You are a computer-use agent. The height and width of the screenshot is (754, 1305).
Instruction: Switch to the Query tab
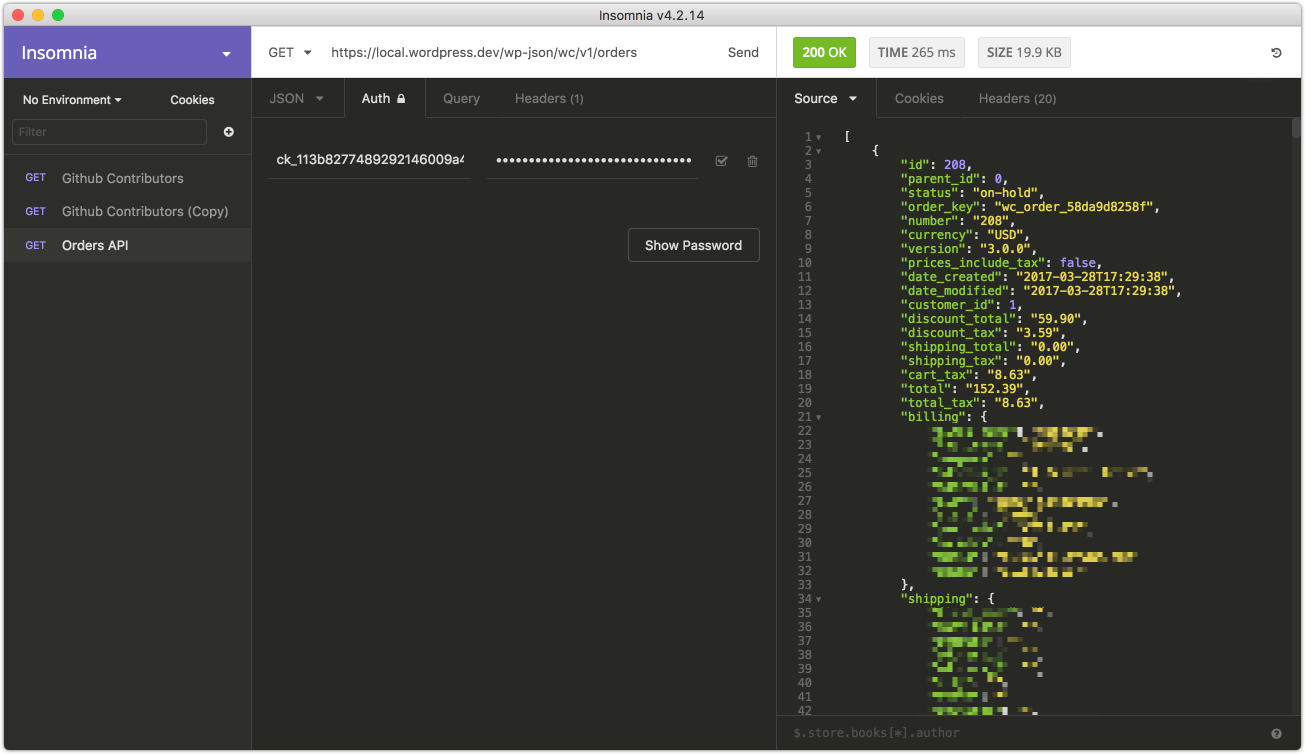(x=461, y=99)
